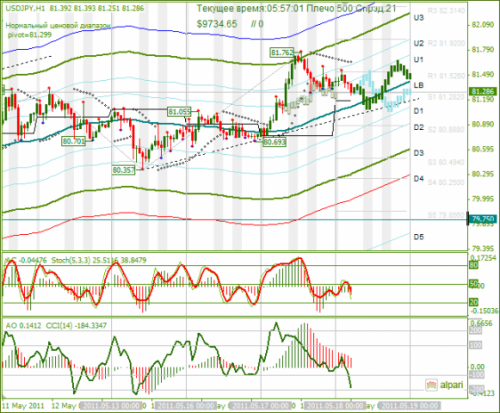
Task: Click the D2 band label
Action: point(419,127)
